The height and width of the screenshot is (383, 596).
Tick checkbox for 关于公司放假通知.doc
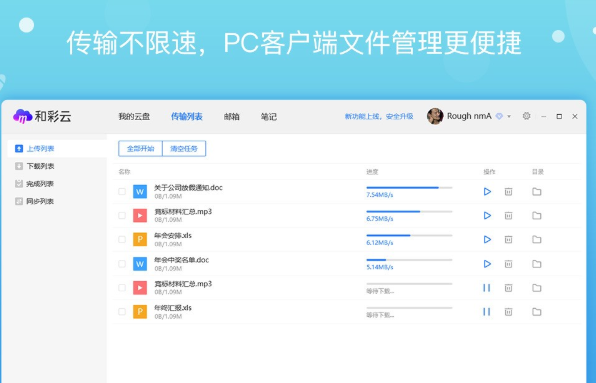(x=122, y=192)
